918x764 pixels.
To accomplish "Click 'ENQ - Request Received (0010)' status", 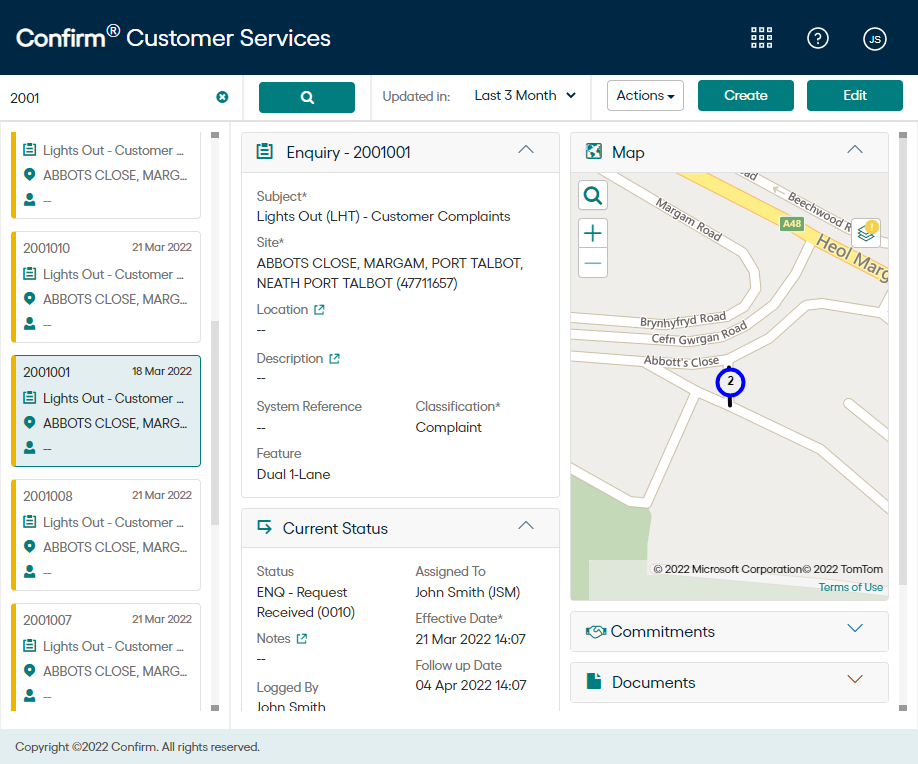I will tap(306, 602).
